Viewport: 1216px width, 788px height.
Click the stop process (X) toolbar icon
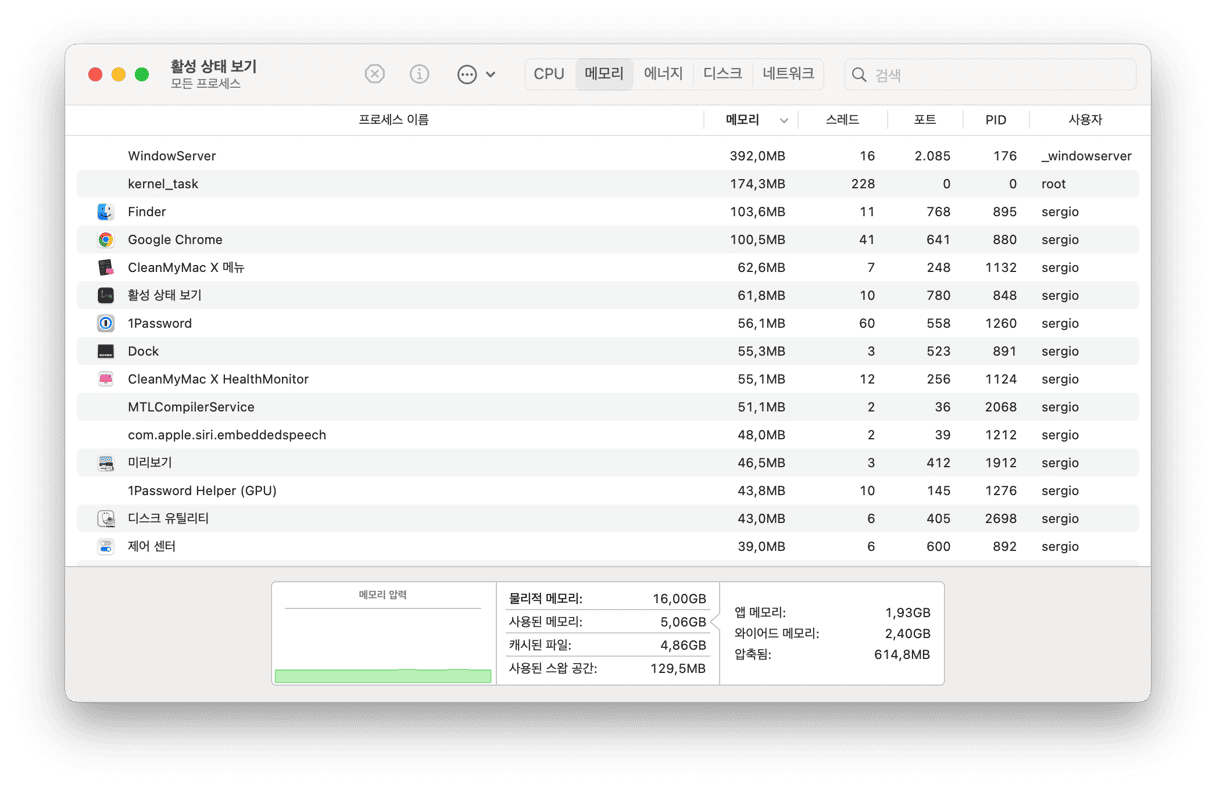click(x=374, y=74)
